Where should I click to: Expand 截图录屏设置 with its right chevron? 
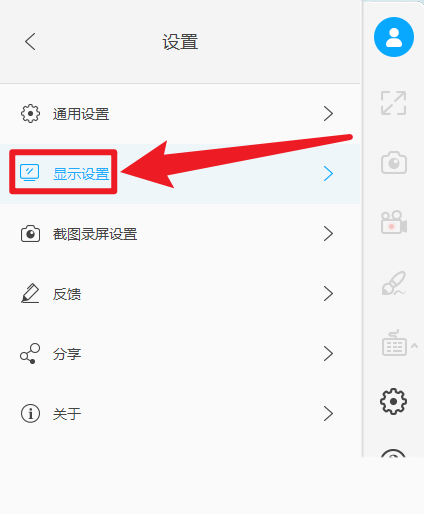pyautogui.click(x=328, y=234)
